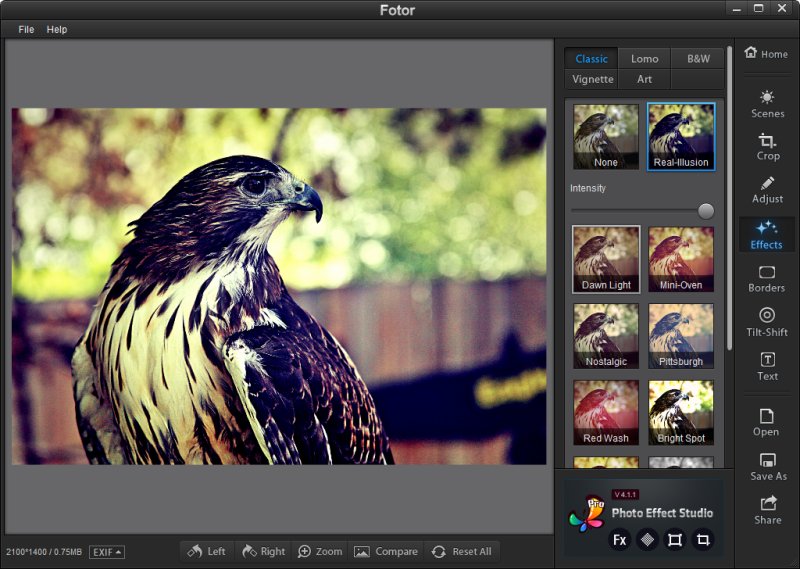
Task: Open the File menu
Action: pyautogui.click(x=26, y=30)
